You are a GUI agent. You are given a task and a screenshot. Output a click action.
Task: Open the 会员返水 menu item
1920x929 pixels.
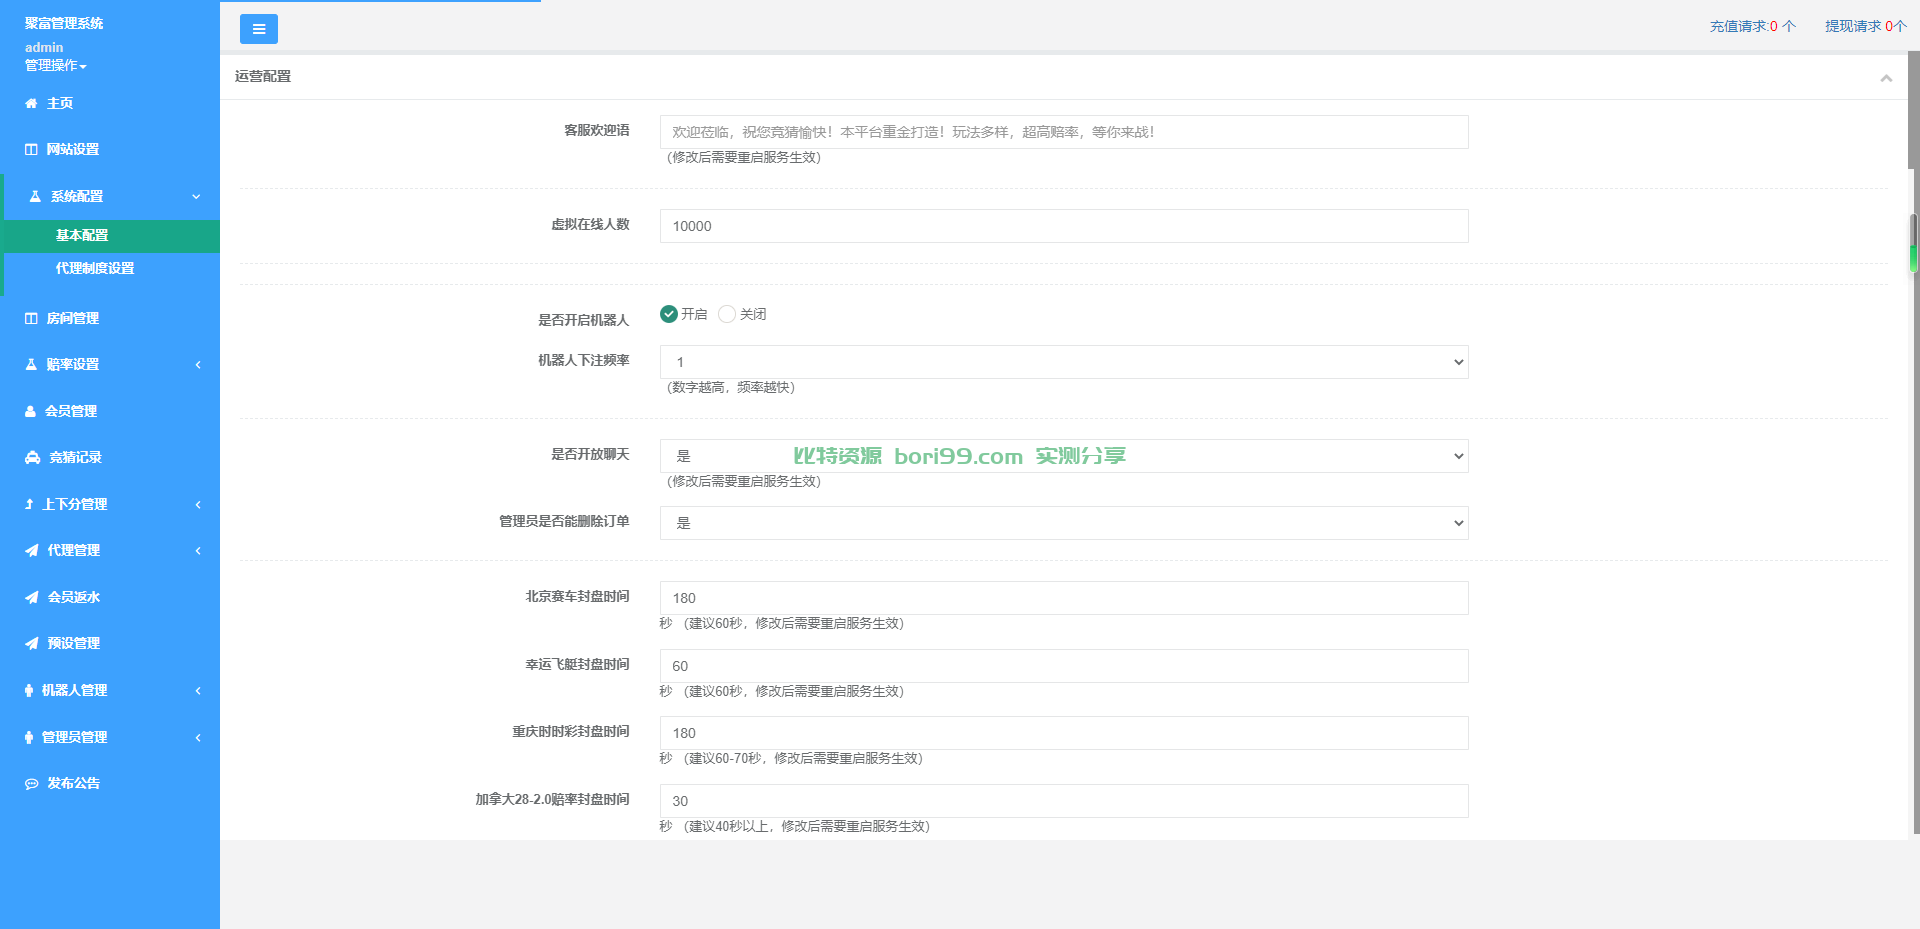click(x=110, y=597)
